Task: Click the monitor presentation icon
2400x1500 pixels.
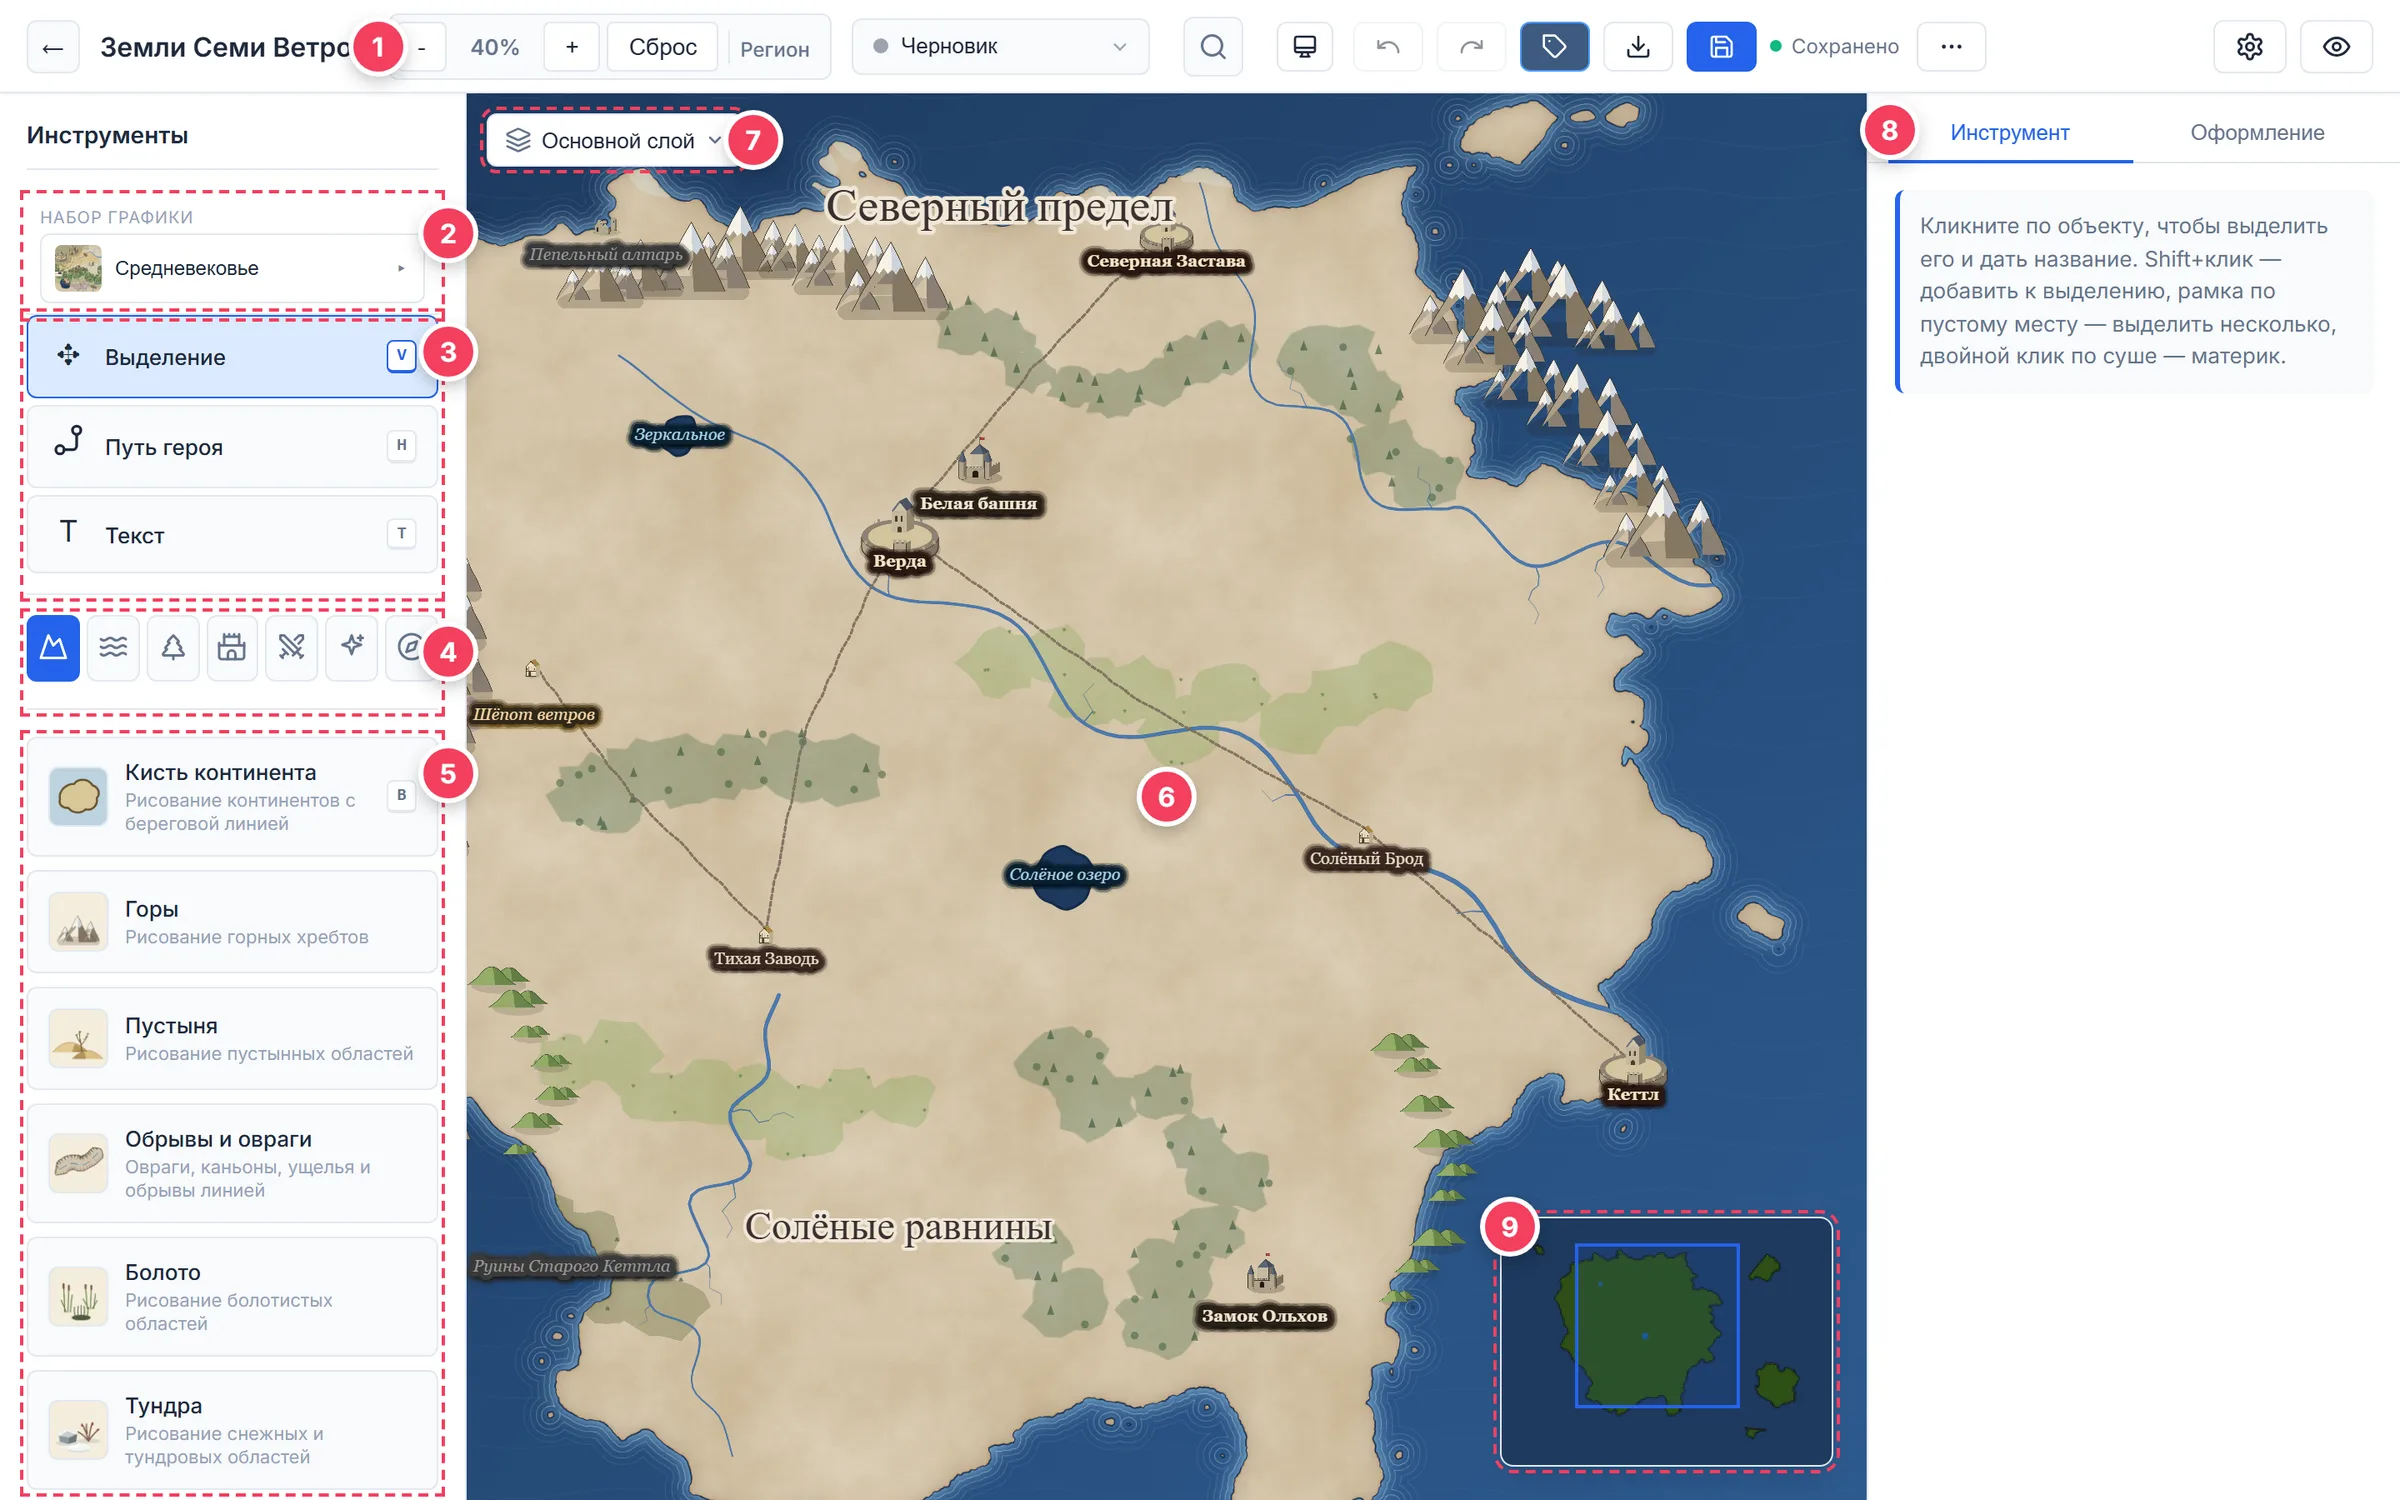Action: 1304,47
